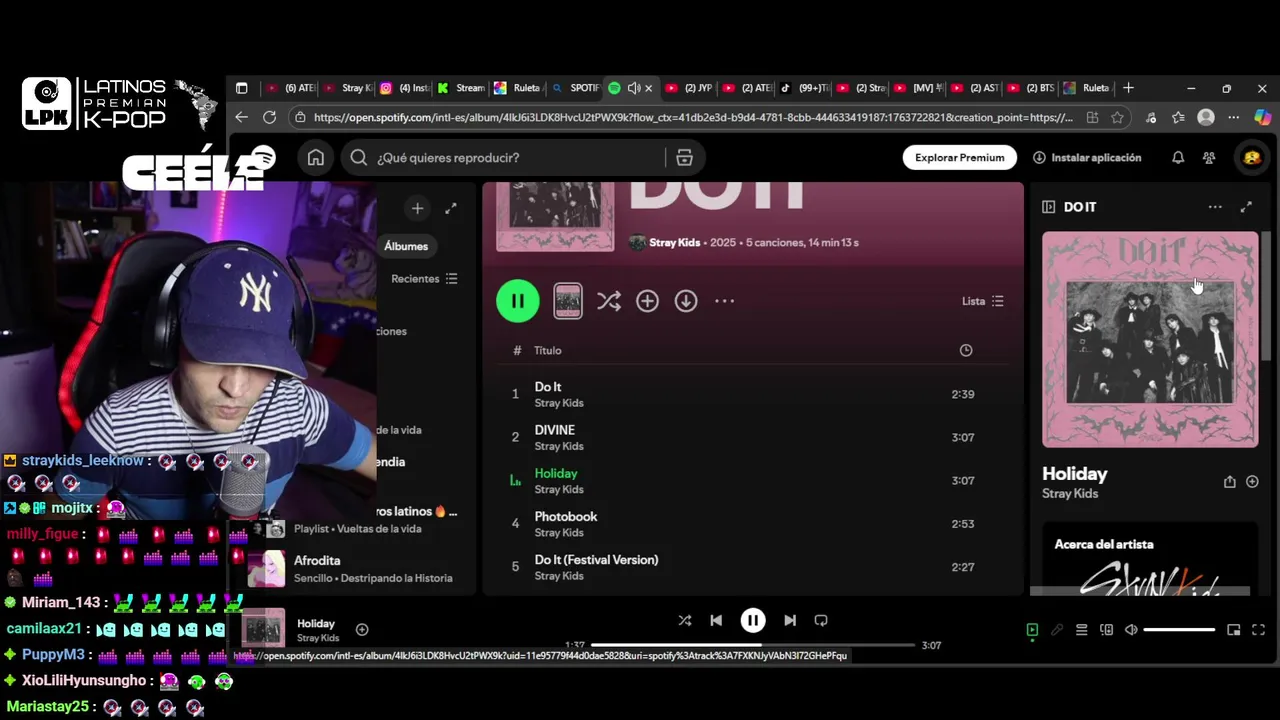The height and width of the screenshot is (720, 1280).
Task: Skip to the previous track
Action: coord(716,620)
